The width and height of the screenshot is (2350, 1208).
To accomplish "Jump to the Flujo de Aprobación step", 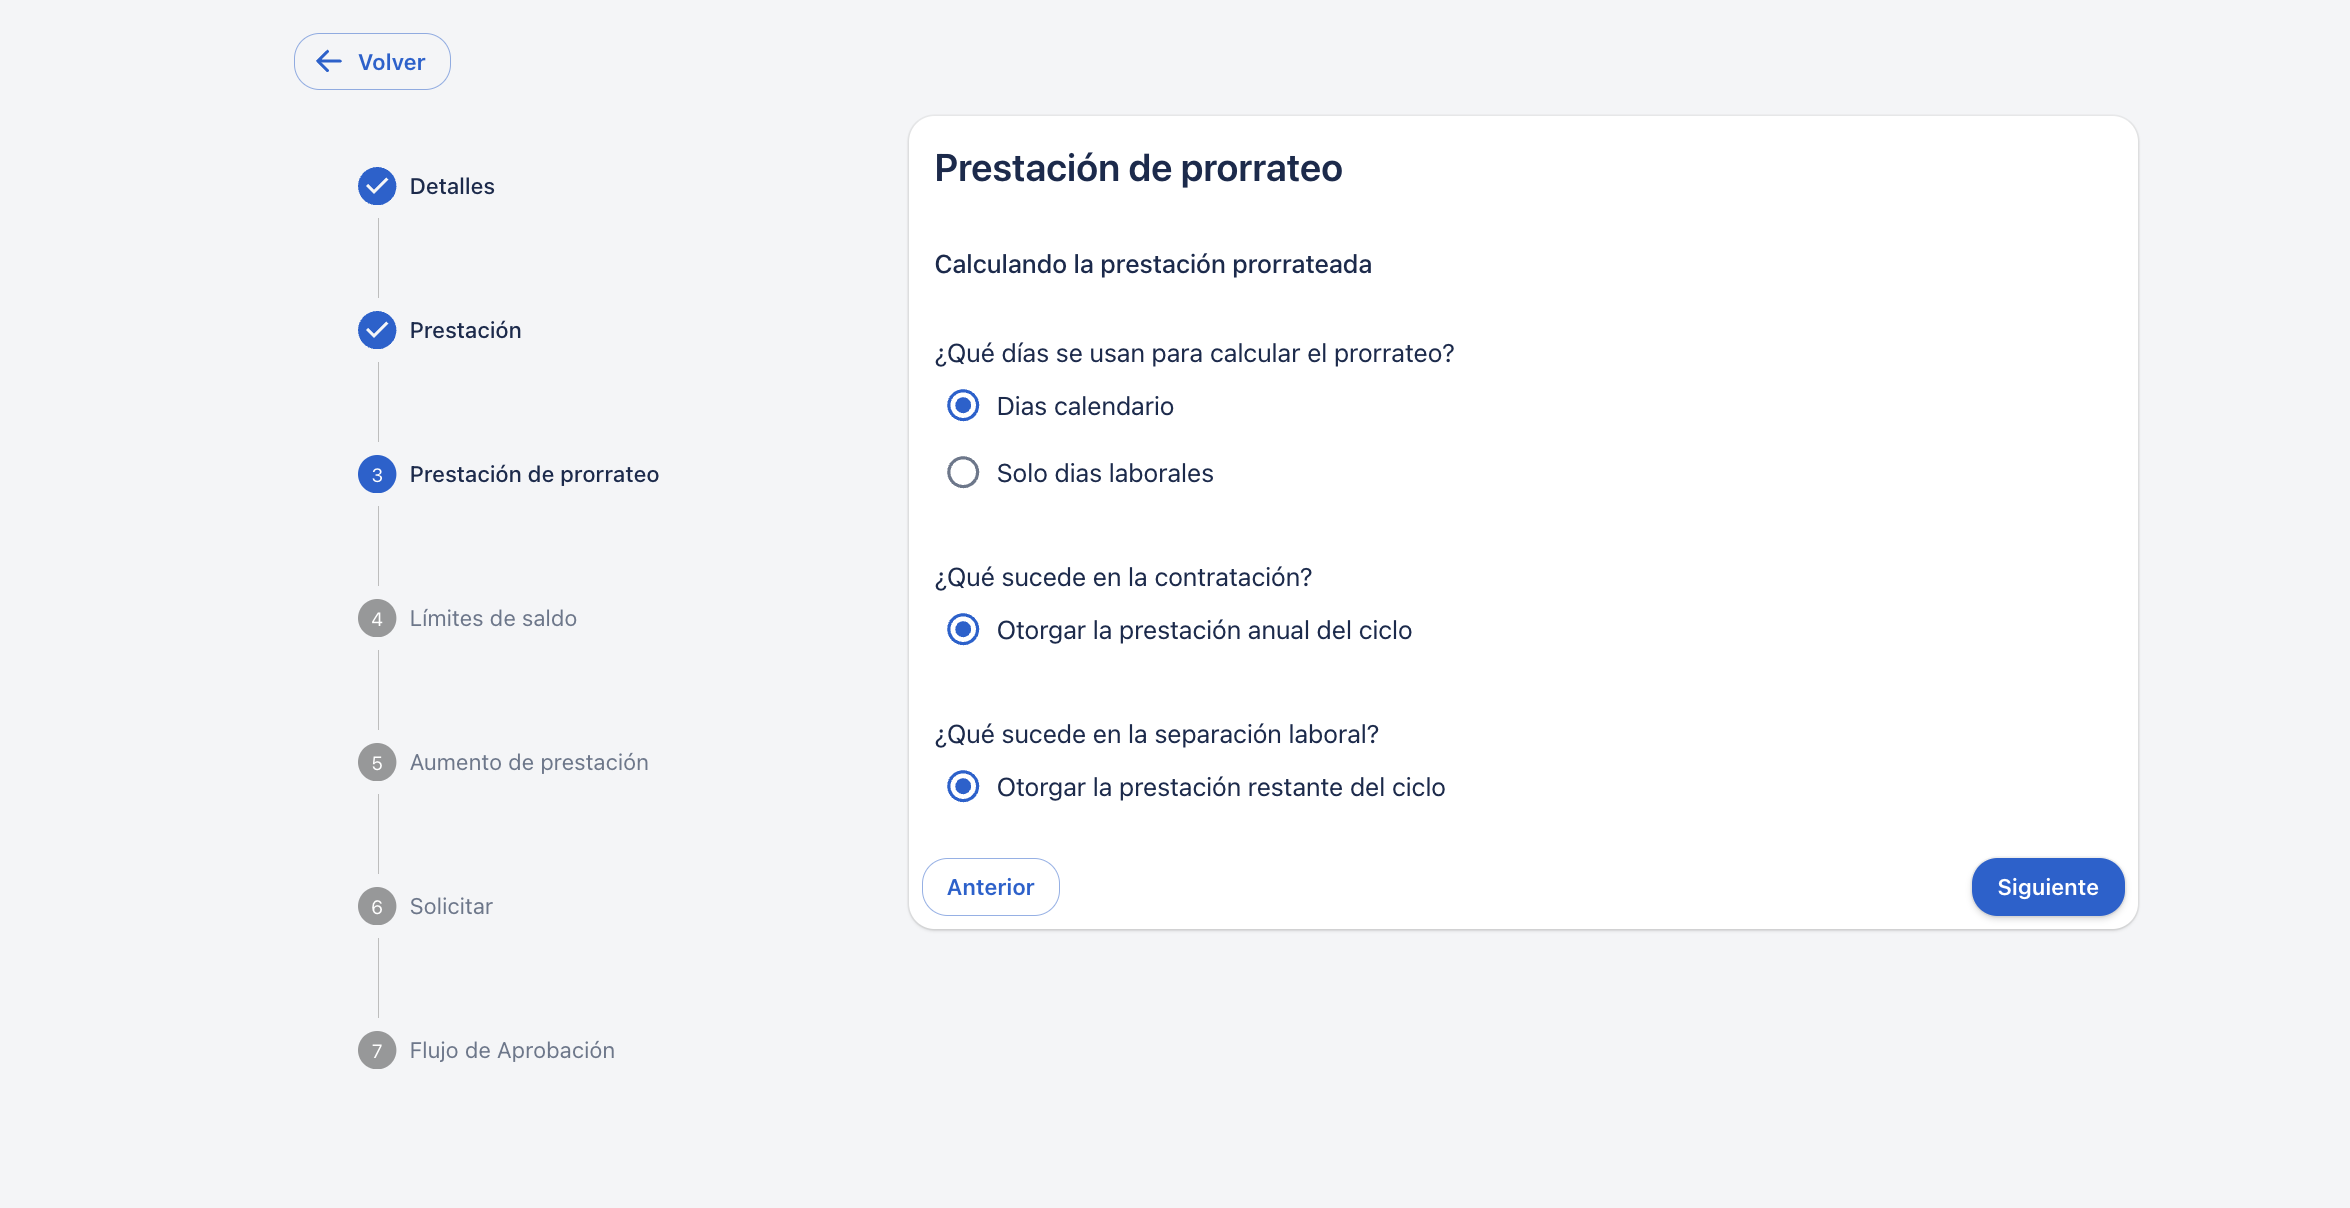I will 512,1050.
